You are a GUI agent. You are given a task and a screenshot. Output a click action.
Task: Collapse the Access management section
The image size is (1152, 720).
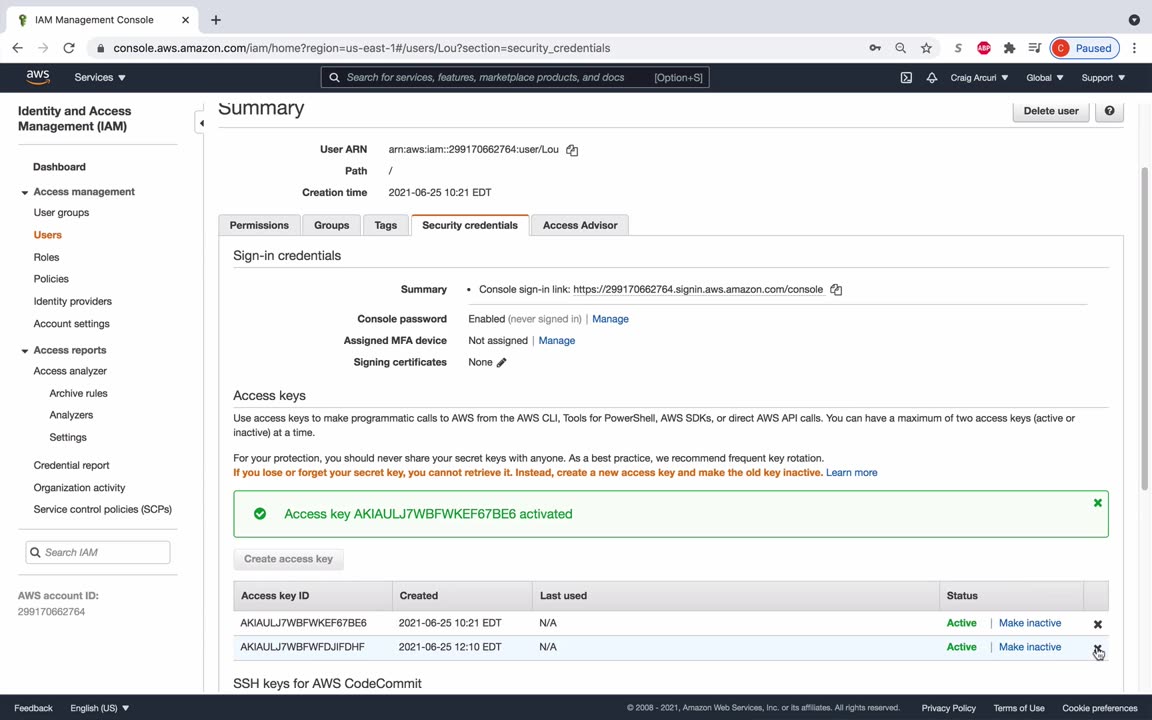[24, 192]
